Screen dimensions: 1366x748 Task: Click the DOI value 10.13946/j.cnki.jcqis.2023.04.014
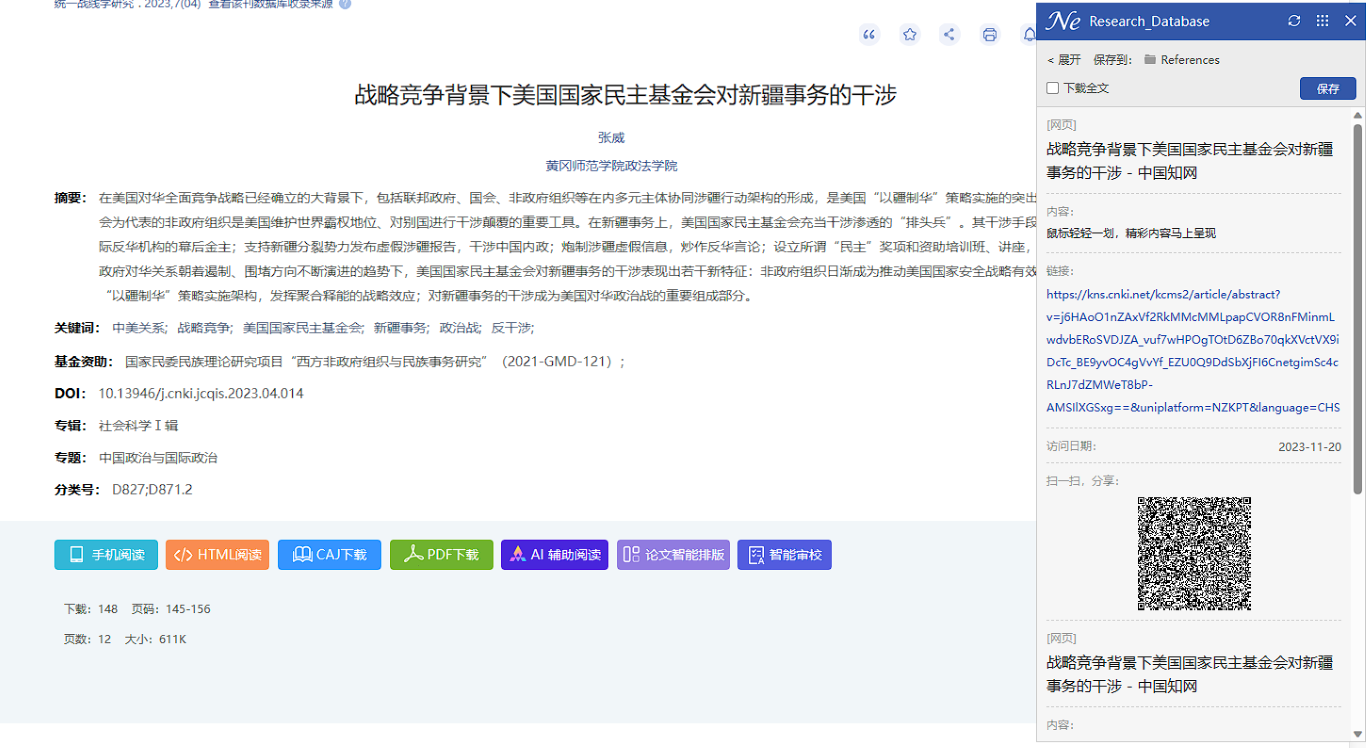200,394
